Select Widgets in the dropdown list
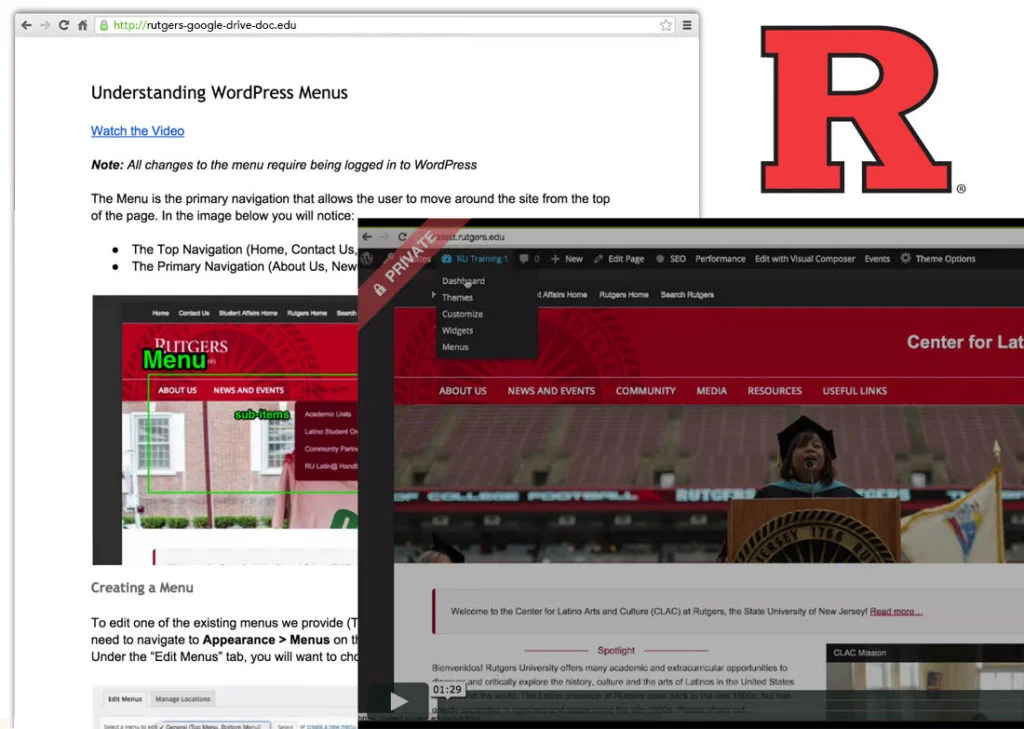The width and height of the screenshot is (1024, 729). coord(457,330)
